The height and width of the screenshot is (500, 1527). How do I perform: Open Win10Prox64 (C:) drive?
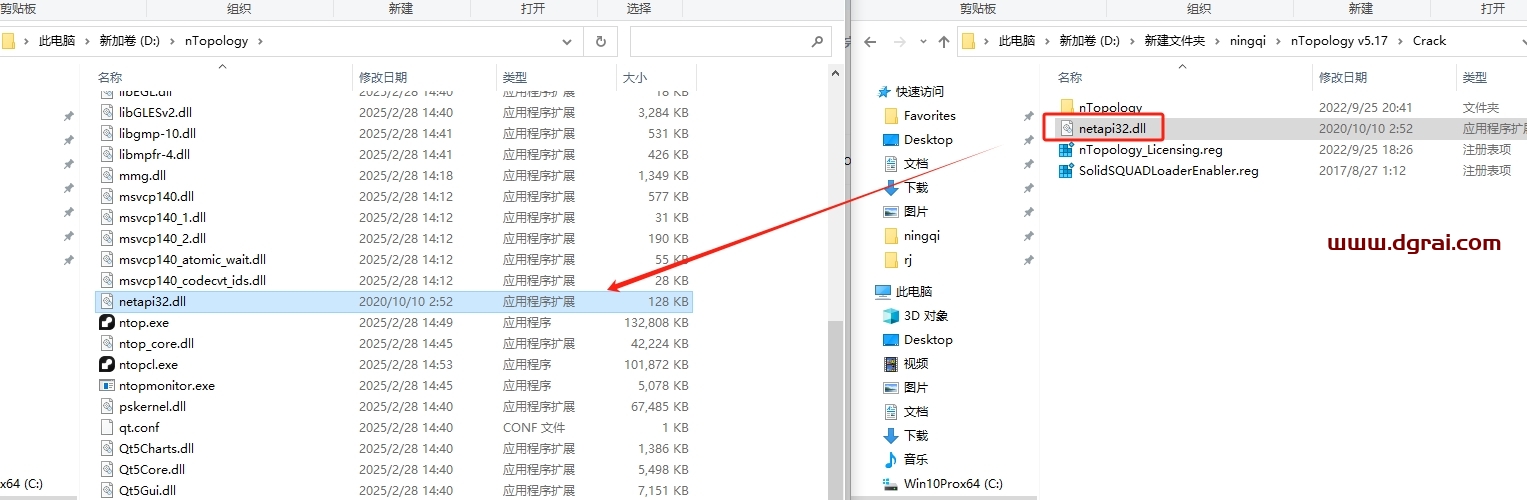click(x=942, y=484)
